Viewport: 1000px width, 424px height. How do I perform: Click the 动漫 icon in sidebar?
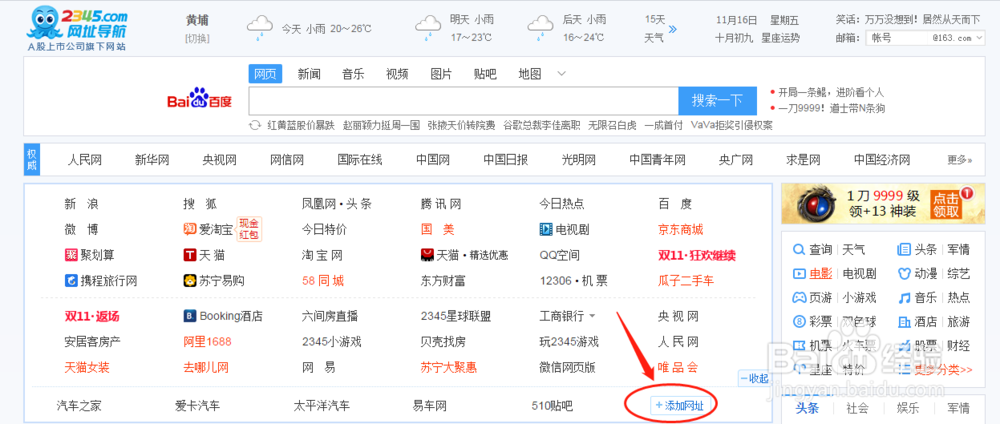point(904,274)
